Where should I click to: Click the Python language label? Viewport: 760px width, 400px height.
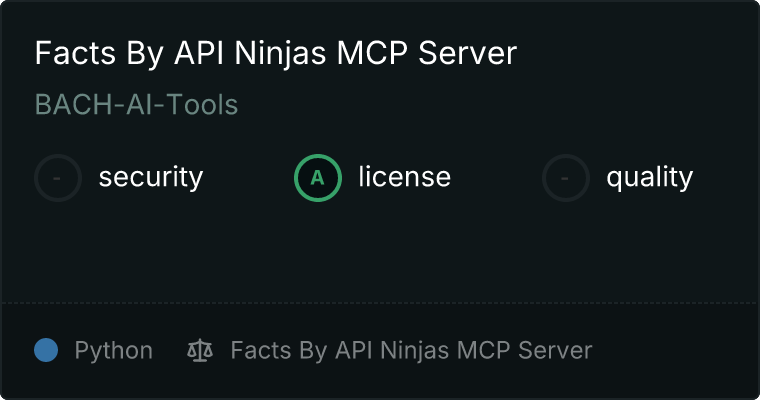click(113, 350)
